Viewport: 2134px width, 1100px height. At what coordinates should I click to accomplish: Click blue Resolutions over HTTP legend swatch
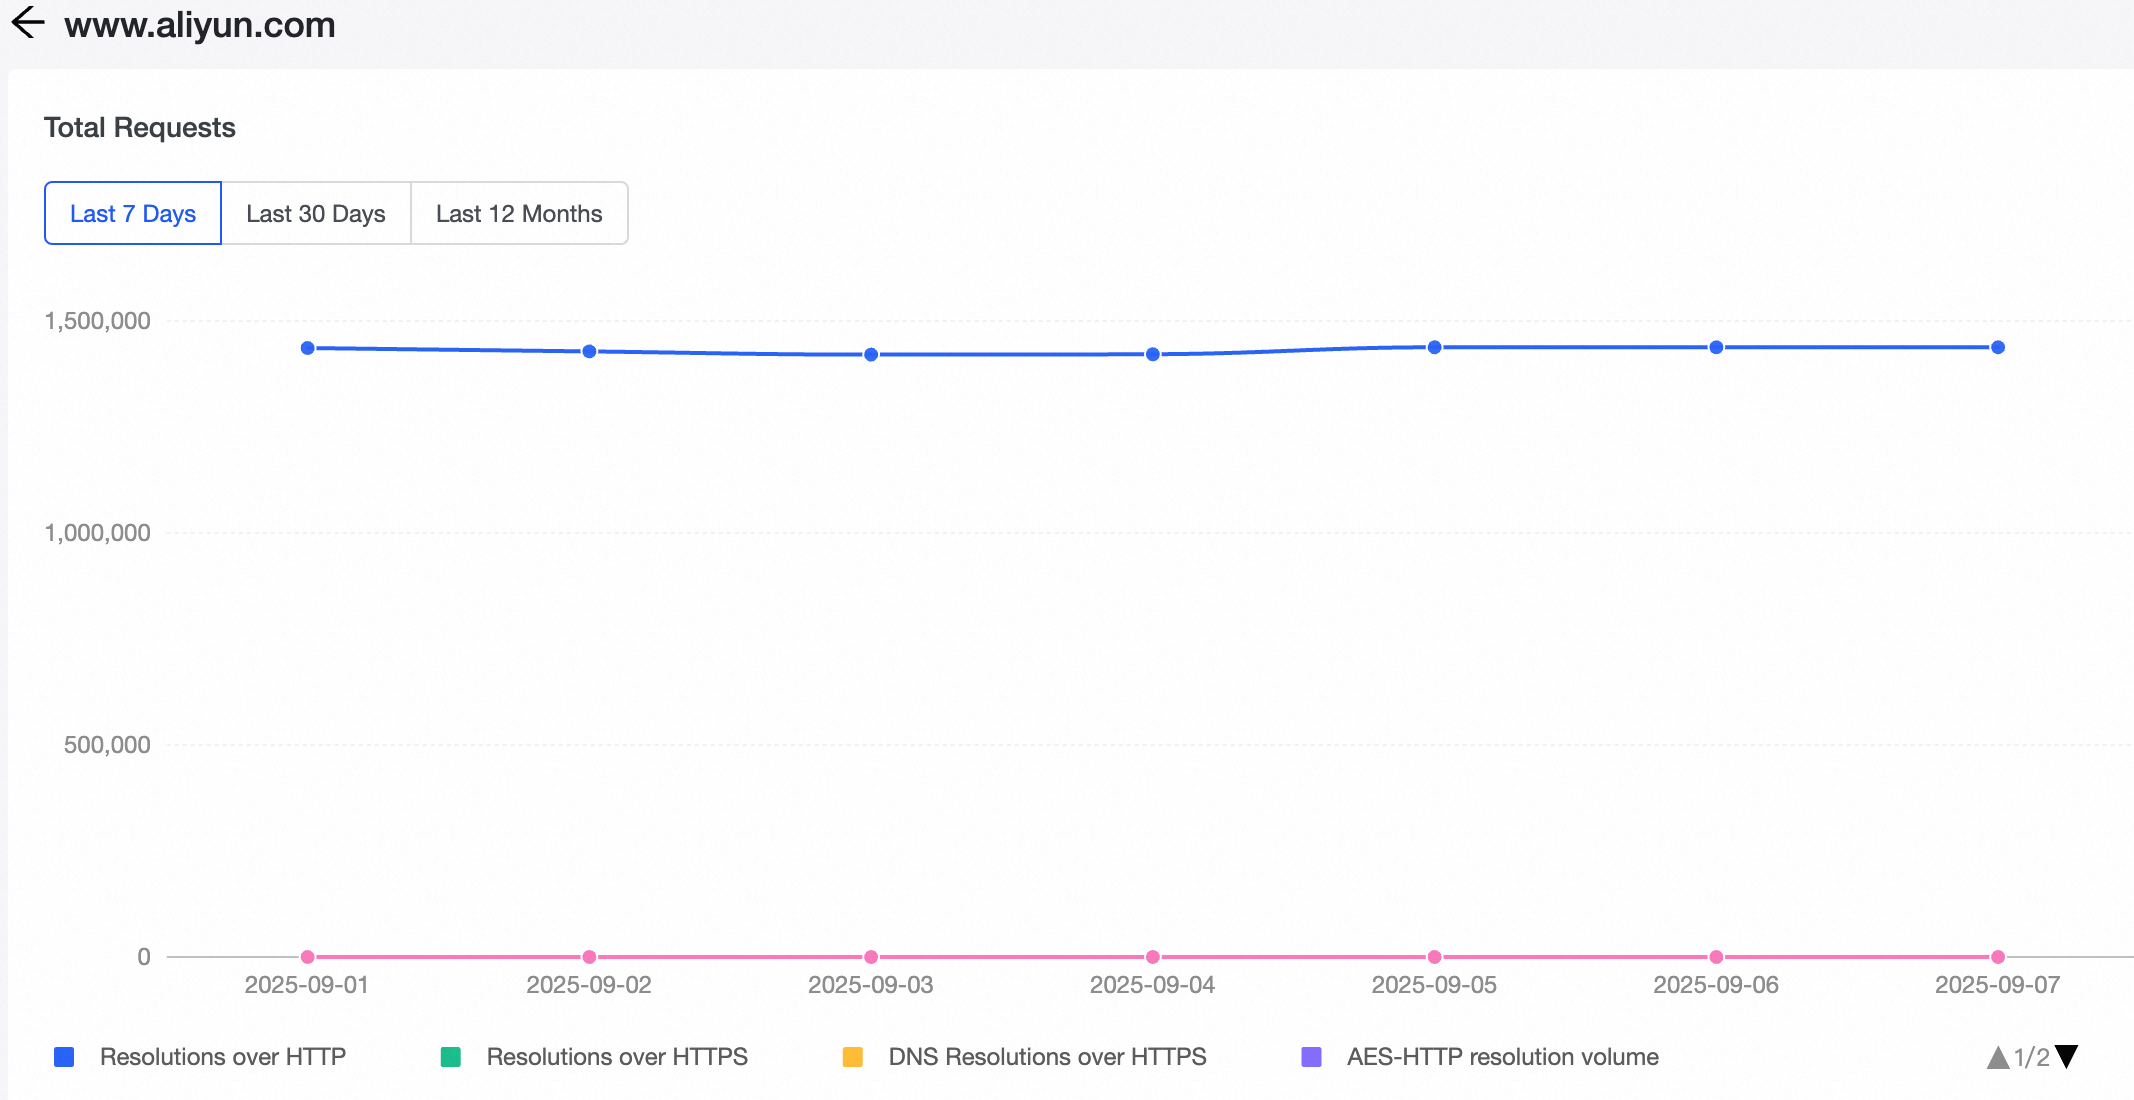(x=64, y=1057)
